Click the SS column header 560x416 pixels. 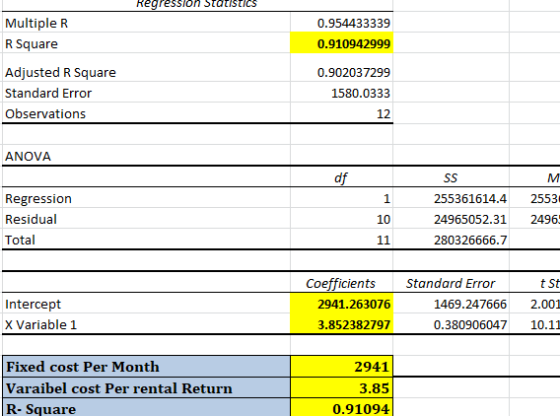point(451,177)
